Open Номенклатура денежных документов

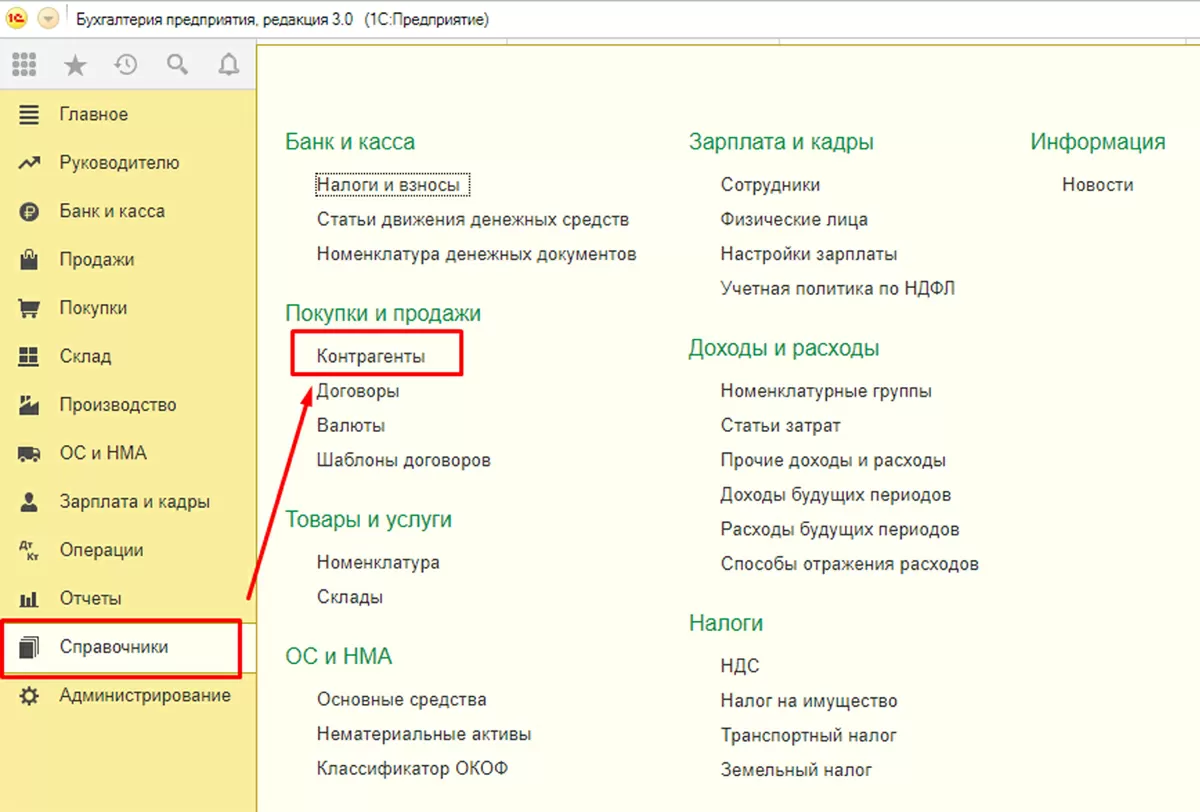tap(476, 254)
